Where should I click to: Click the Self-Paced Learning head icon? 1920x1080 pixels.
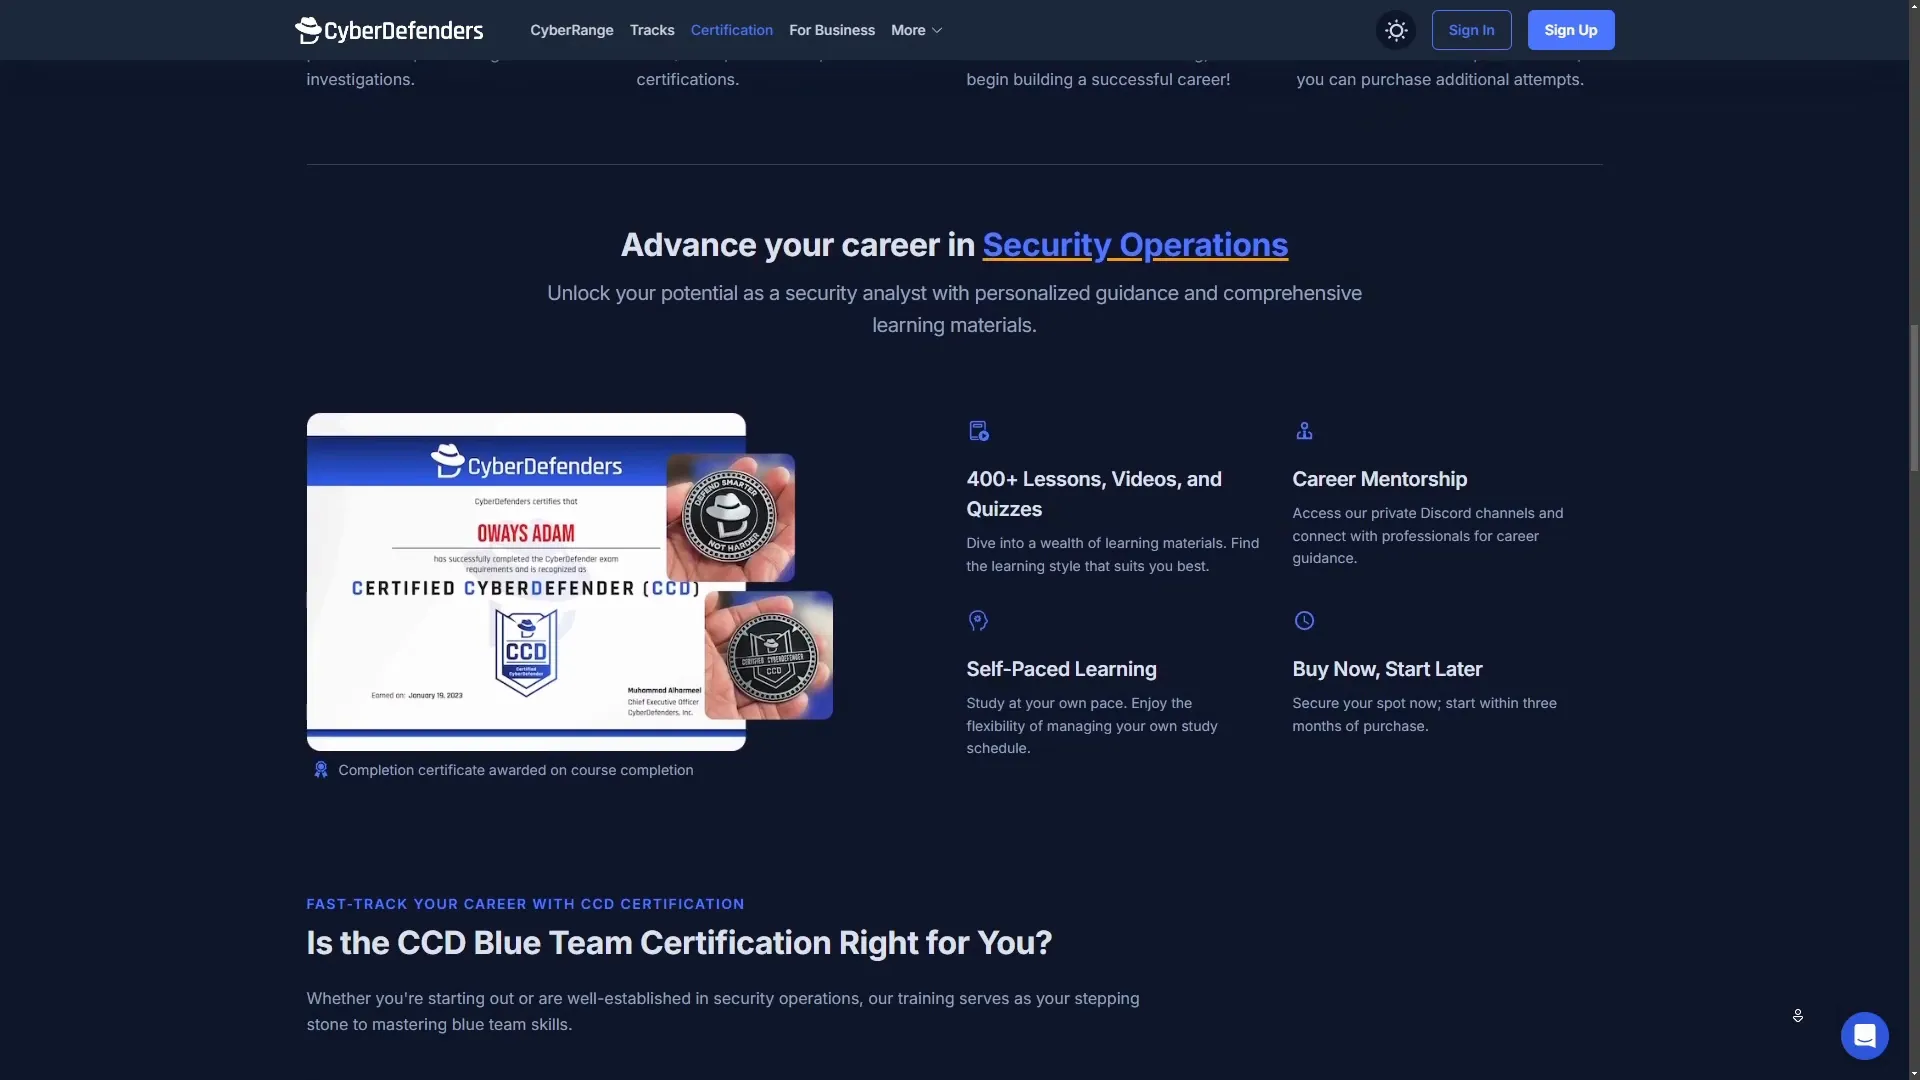point(978,621)
